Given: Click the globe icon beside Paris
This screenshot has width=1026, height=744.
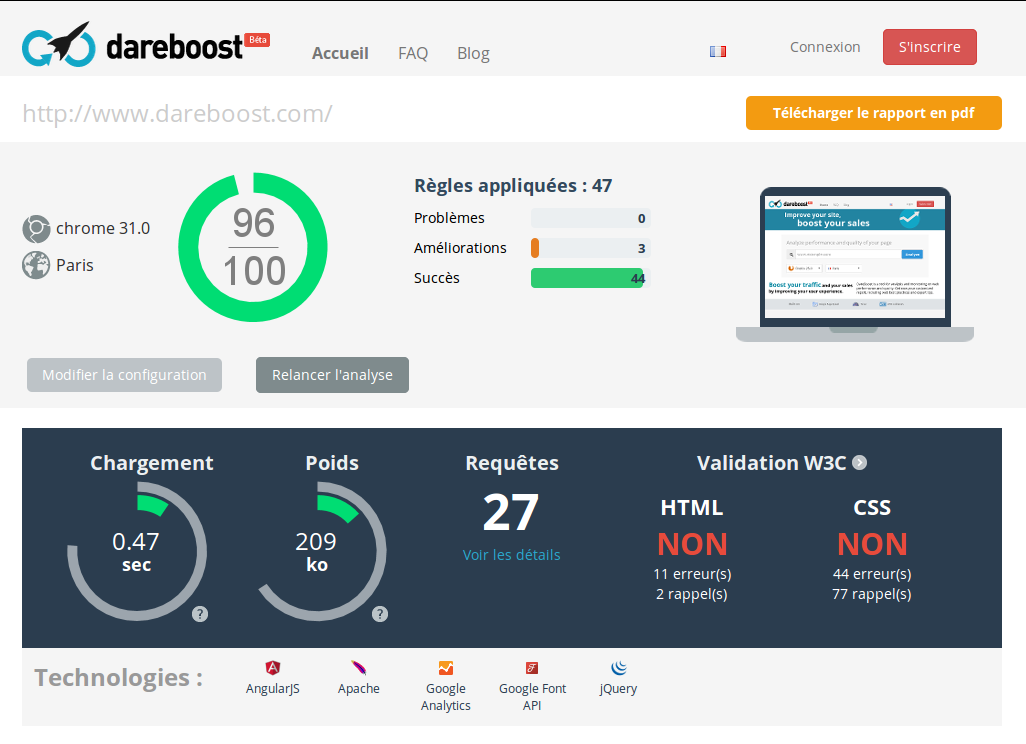Looking at the screenshot, I should 36,266.
